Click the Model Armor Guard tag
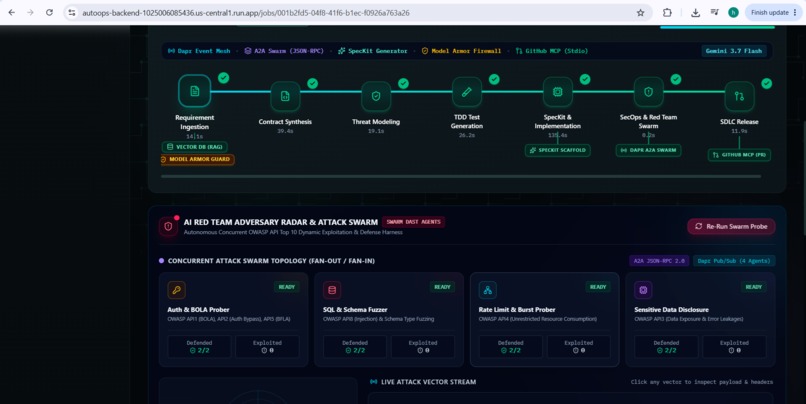 (x=197, y=159)
